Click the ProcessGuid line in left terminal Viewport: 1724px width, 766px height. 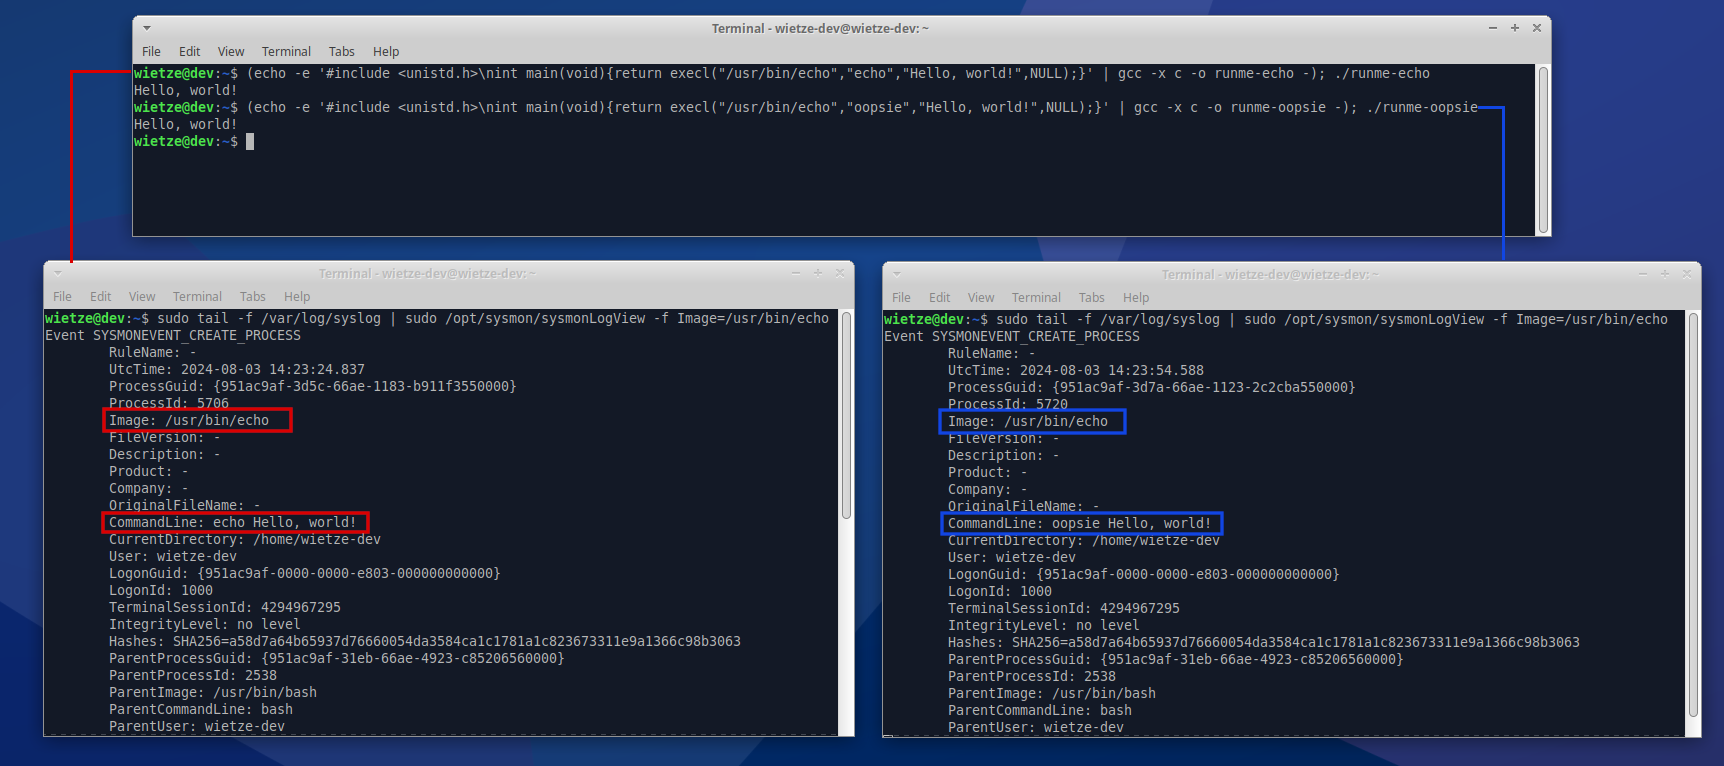pyautogui.click(x=313, y=387)
